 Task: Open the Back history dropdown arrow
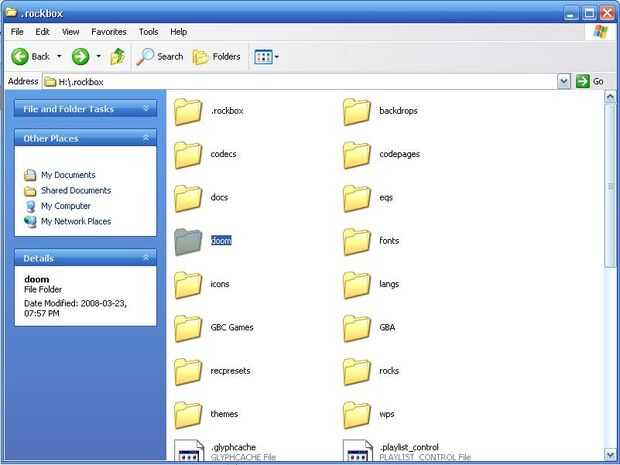59,57
